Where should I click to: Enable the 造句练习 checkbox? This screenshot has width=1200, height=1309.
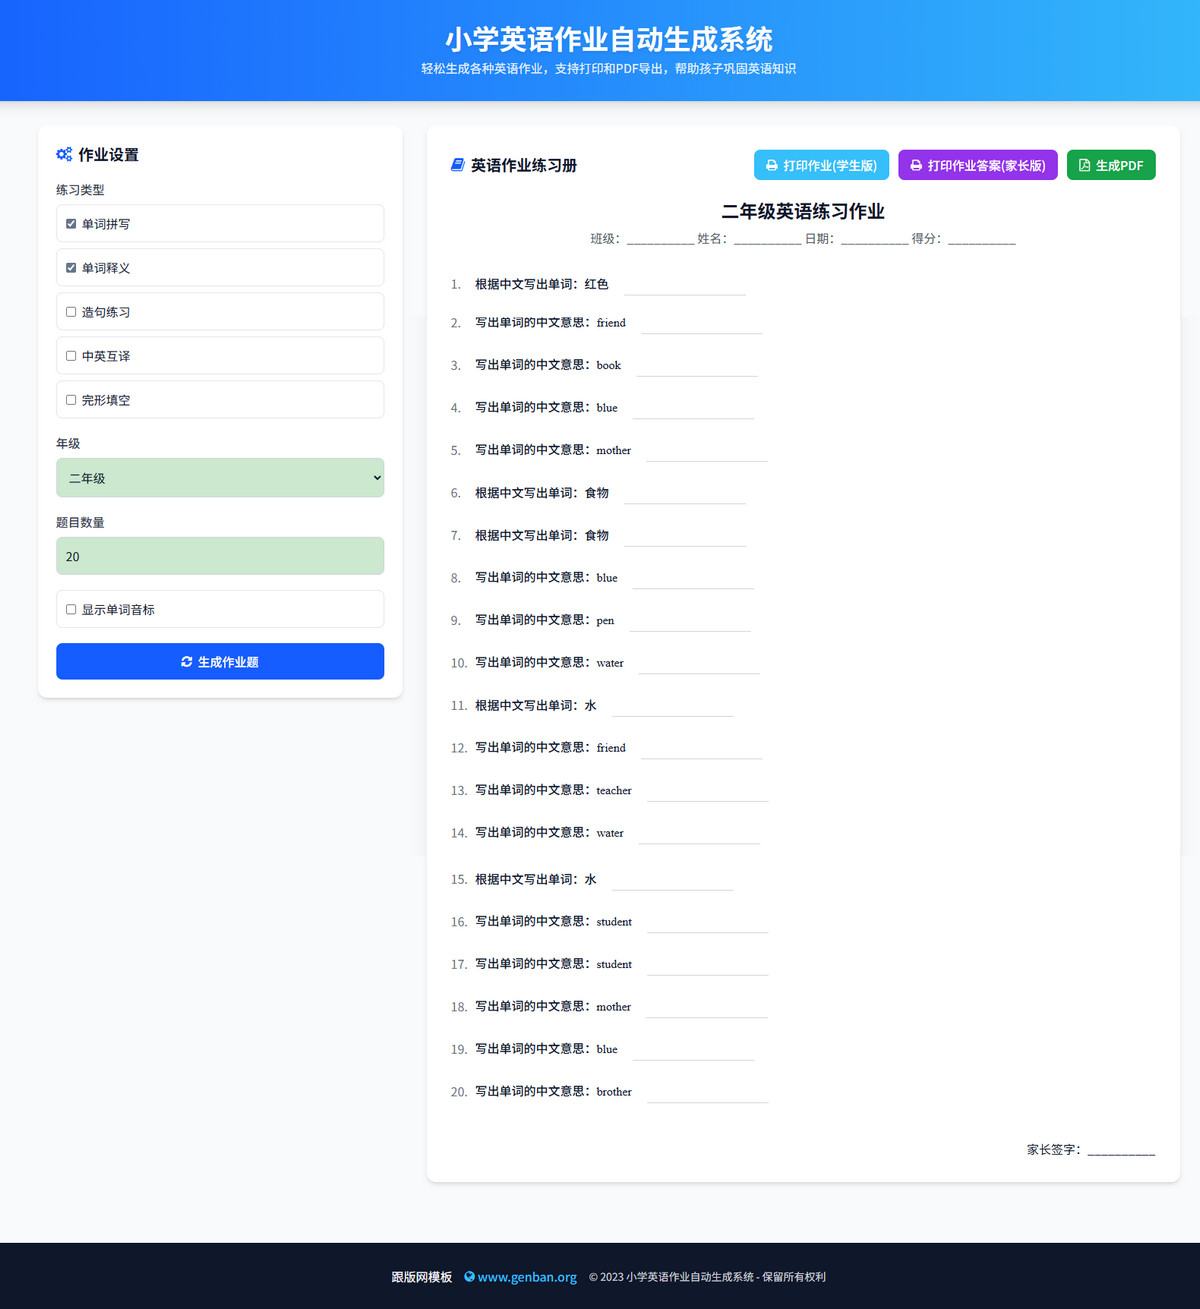71,312
